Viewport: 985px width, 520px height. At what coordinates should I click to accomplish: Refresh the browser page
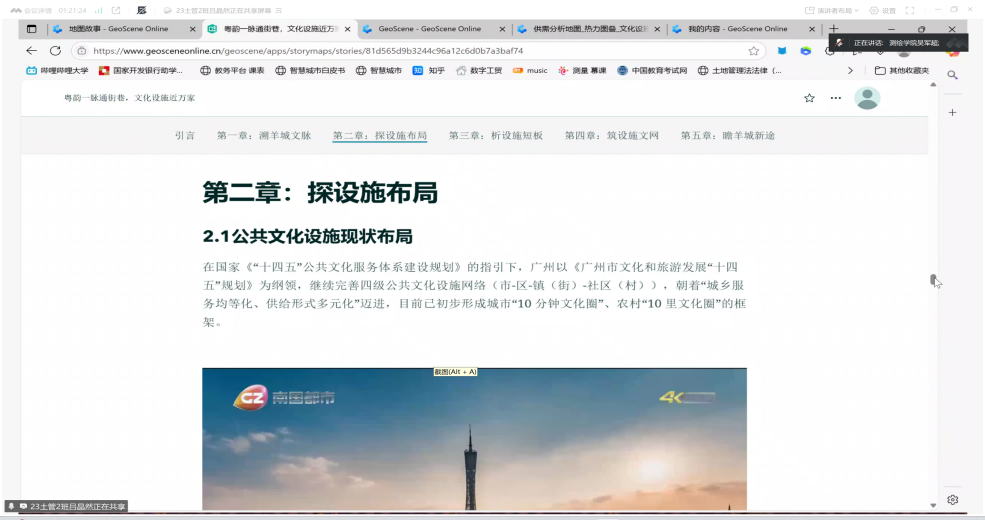pyautogui.click(x=55, y=50)
